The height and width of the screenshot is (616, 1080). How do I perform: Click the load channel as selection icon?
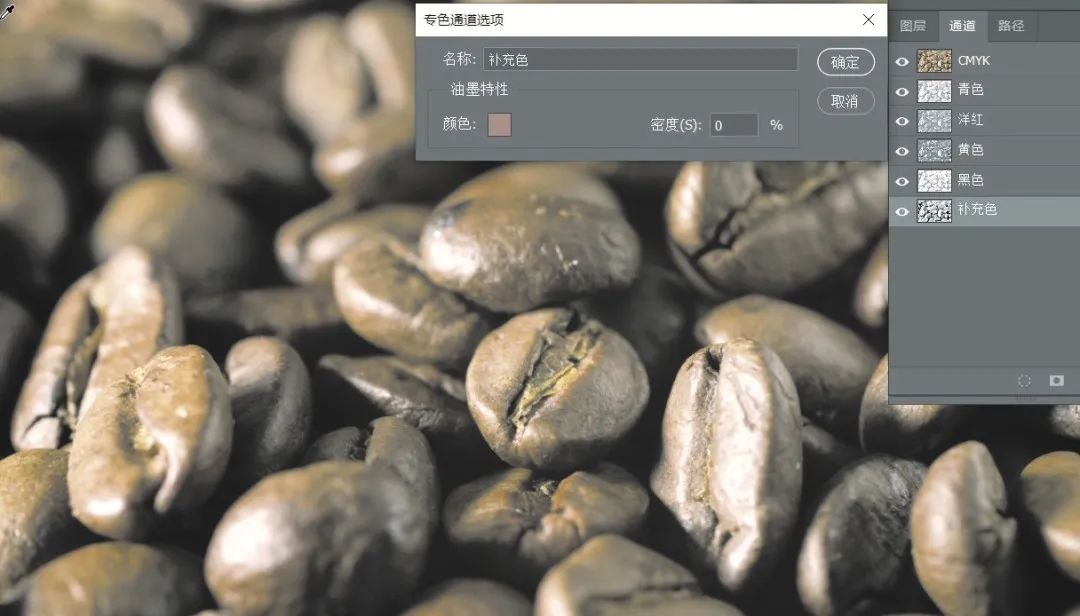[1024, 381]
